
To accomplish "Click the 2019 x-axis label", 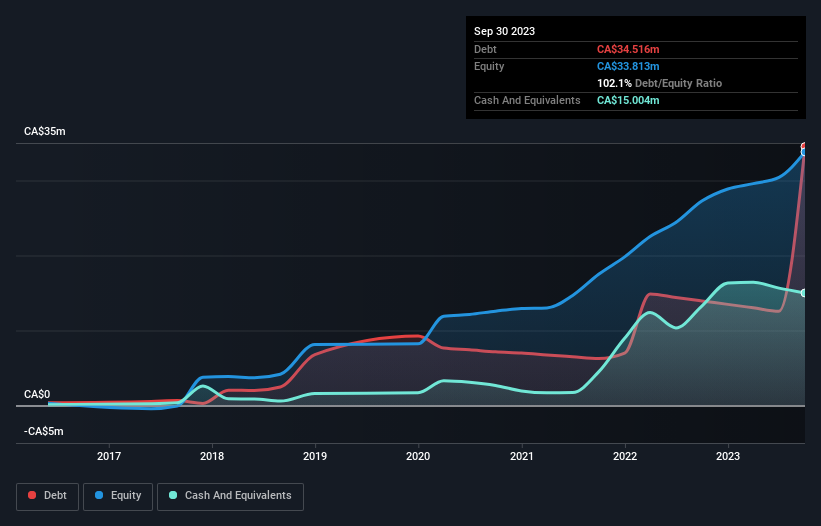I will [315, 456].
